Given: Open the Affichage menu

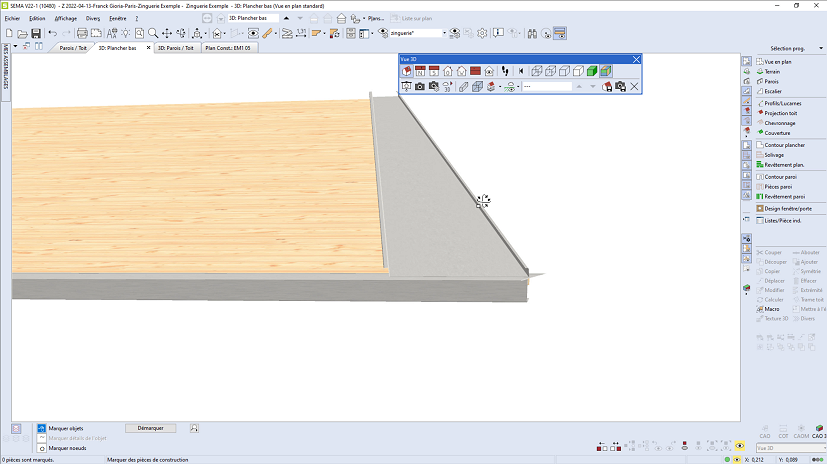Looking at the screenshot, I should [x=65, y=18].
